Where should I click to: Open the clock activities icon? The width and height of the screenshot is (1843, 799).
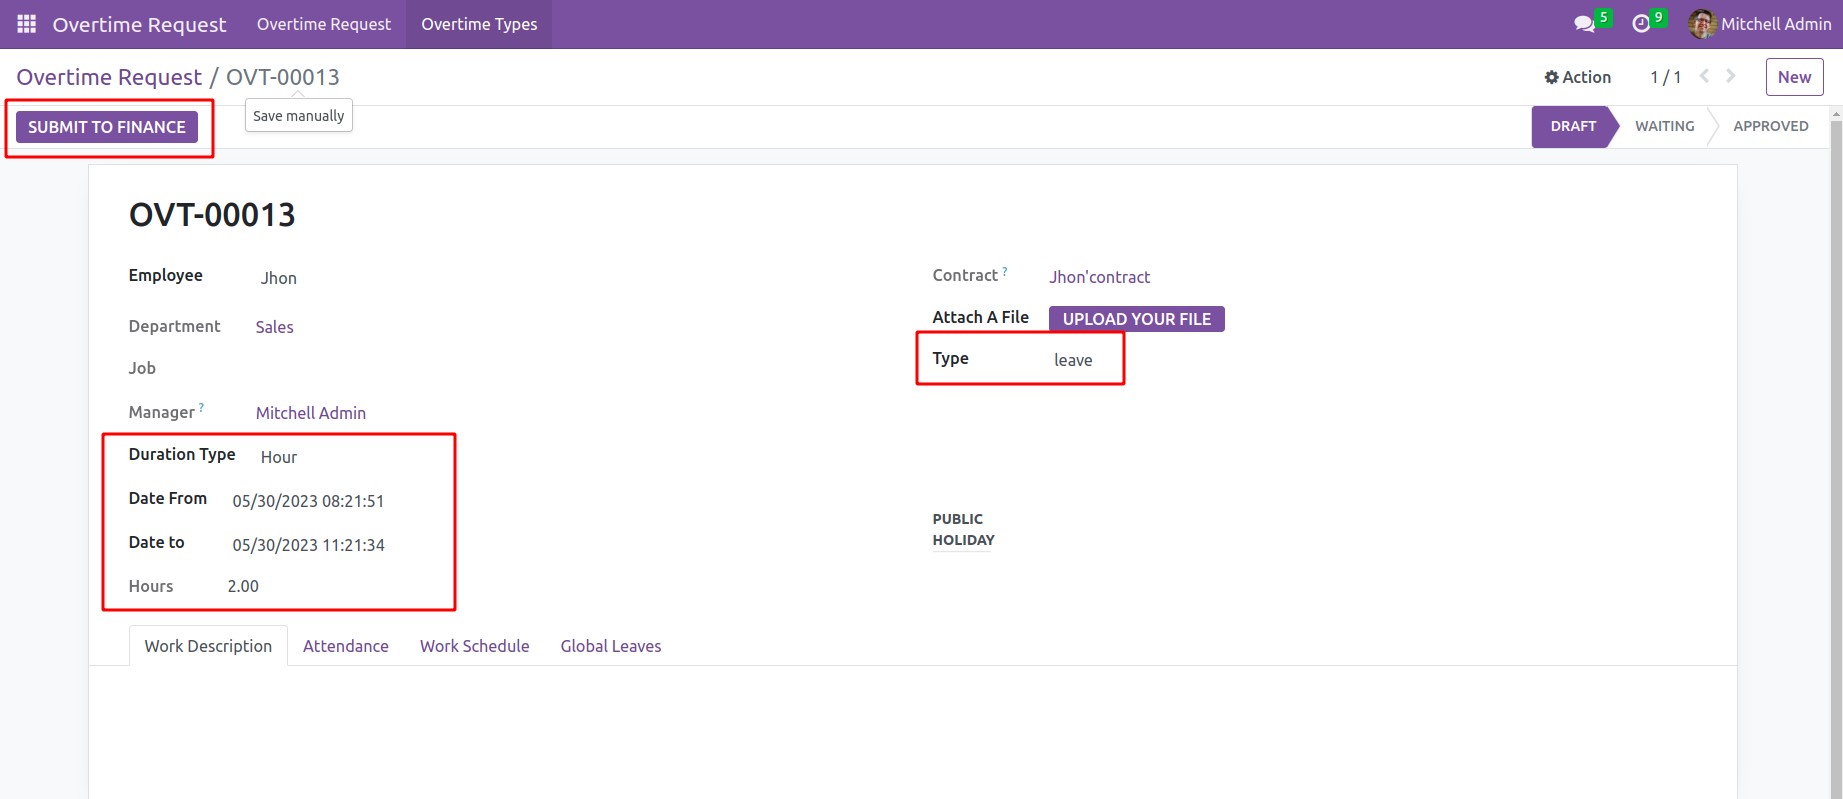coord(1641,24)
